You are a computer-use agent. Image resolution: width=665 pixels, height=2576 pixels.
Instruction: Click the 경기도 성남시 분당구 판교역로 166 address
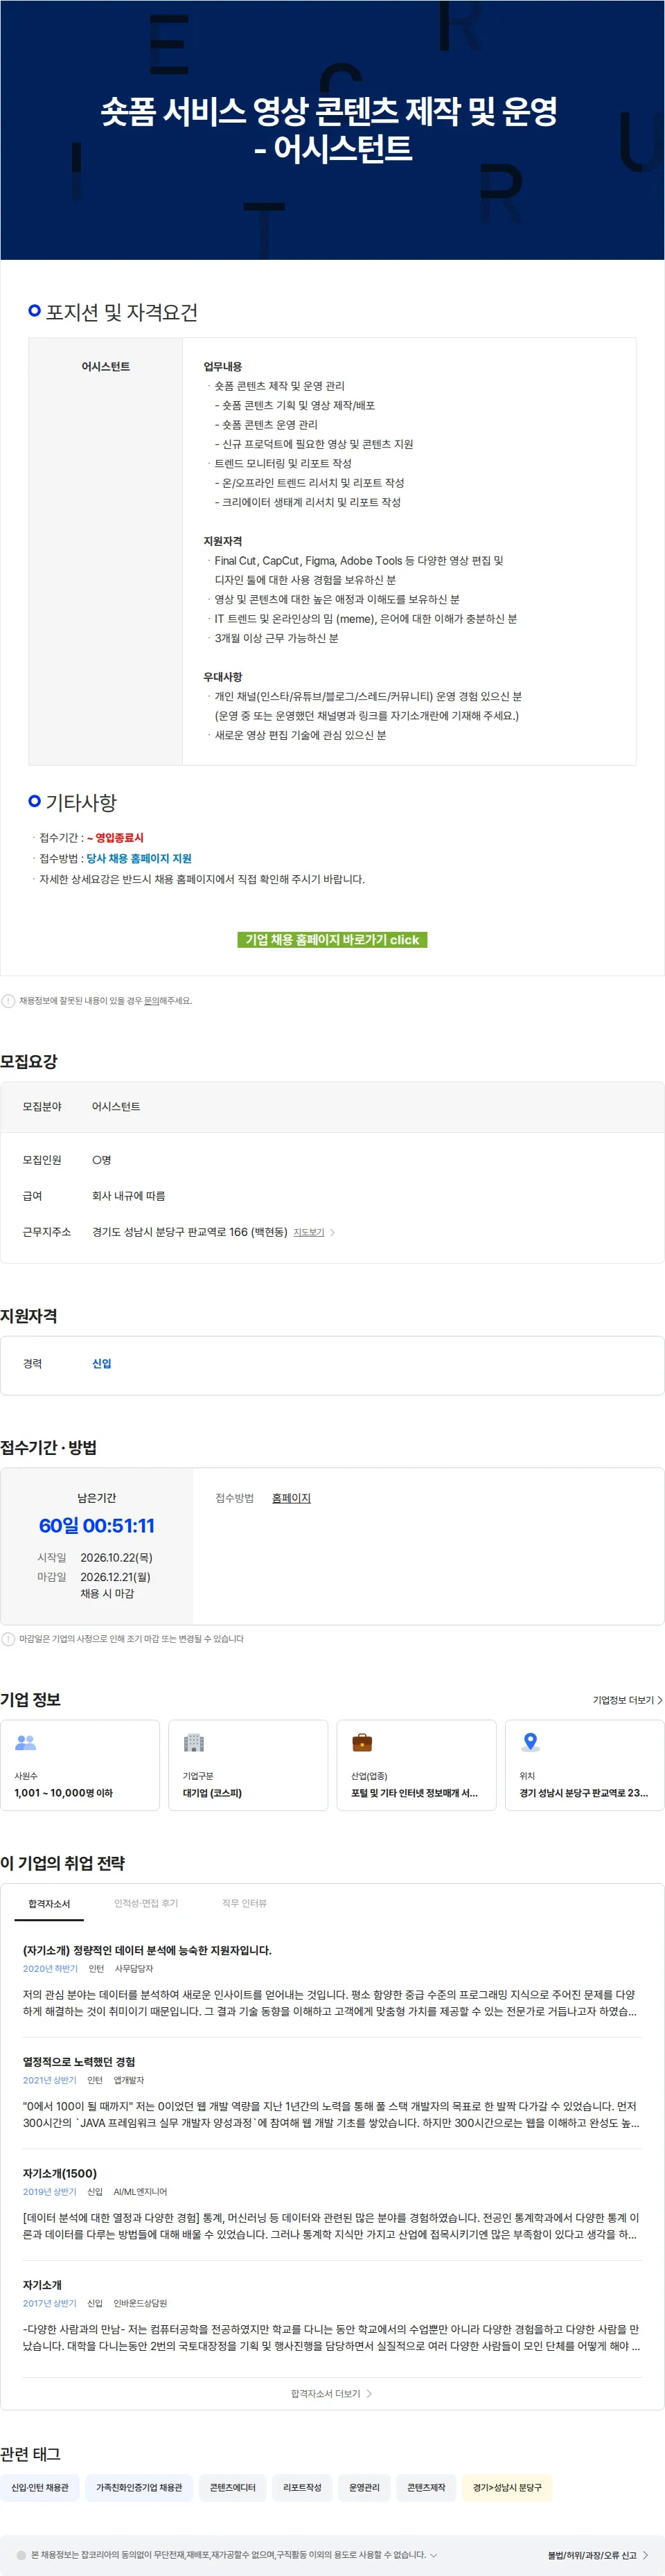point(190,1232)
